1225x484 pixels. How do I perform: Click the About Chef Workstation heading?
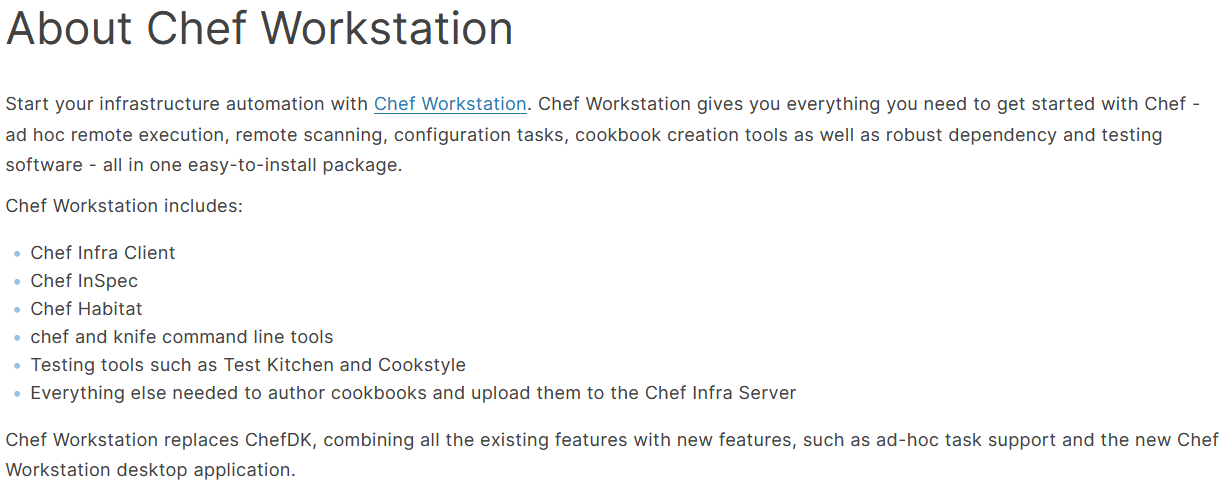(x=260, y=29)
